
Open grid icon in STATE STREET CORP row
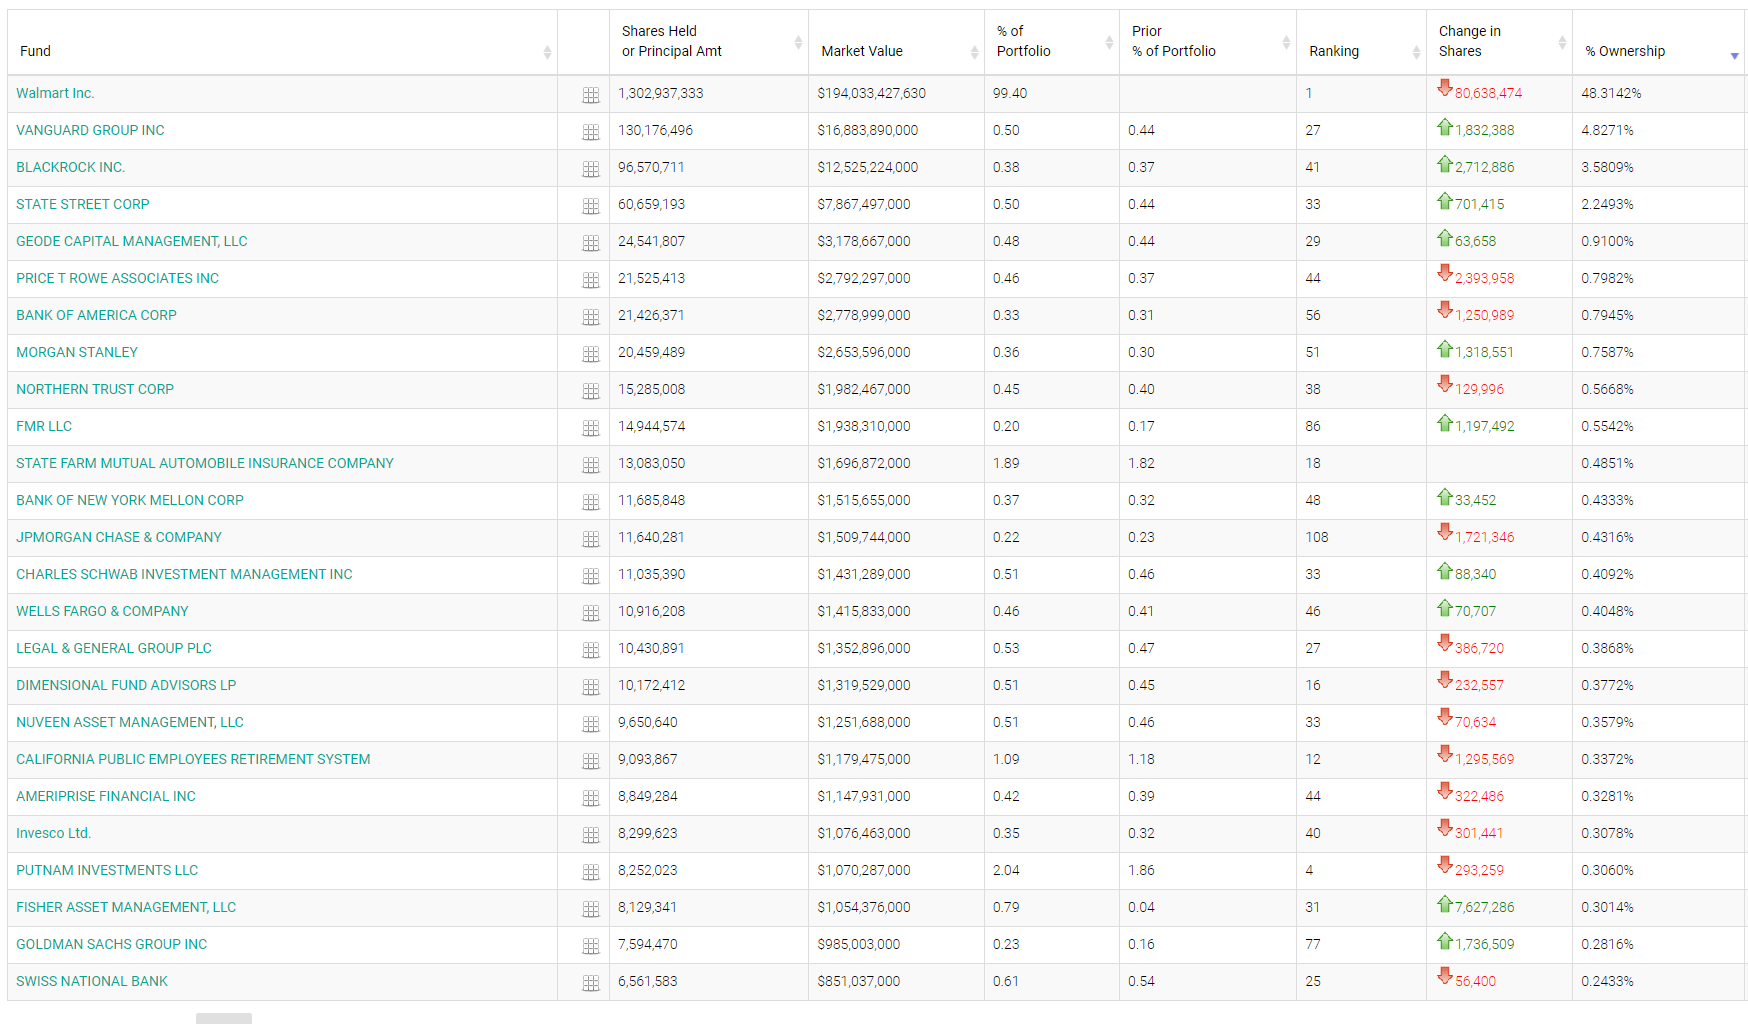click(x=590, y=206)
